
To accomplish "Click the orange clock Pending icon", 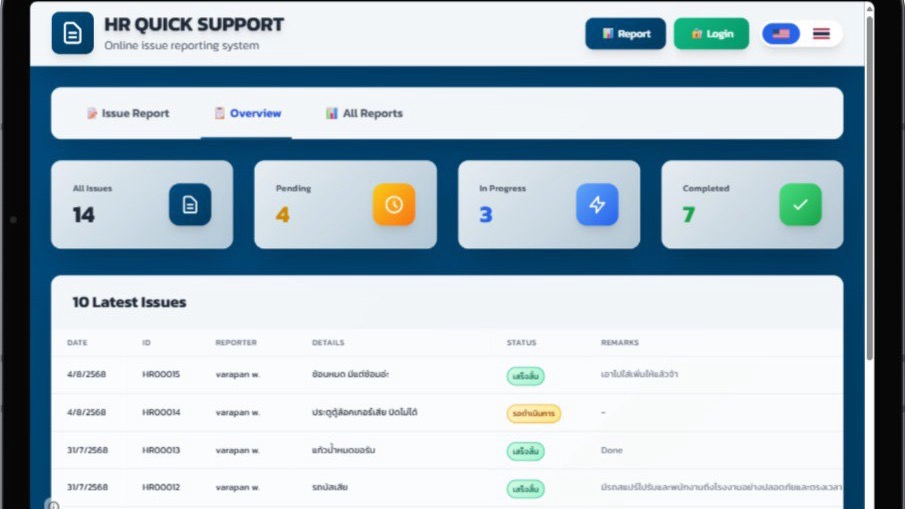I will coord(394,204).
